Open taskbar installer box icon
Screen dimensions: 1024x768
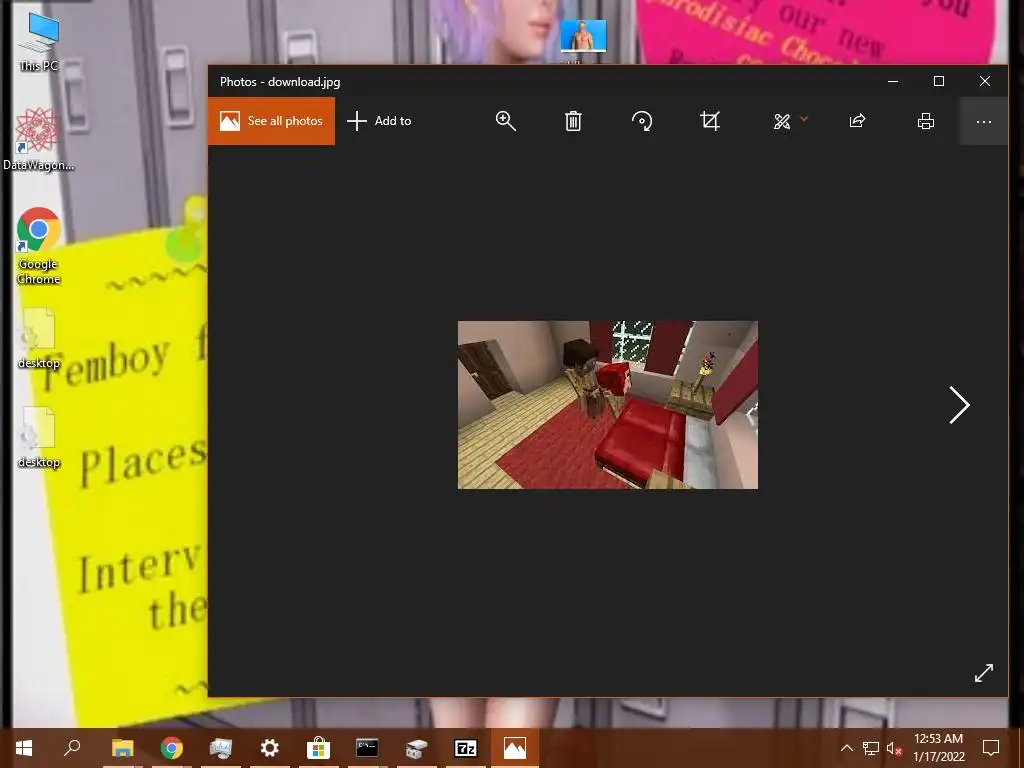(x=417, y=748)
